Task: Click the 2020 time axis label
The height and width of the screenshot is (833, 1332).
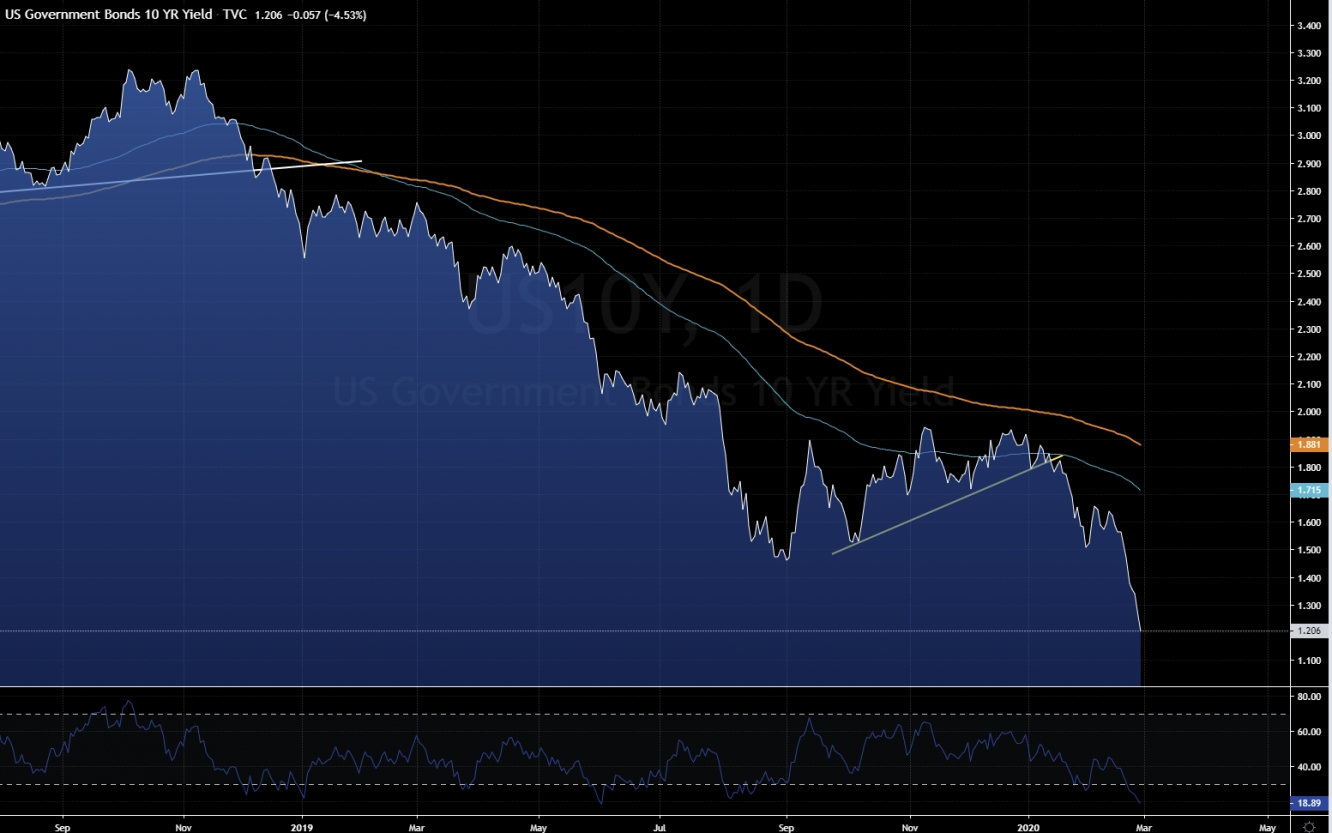Action: point(1030,827)
